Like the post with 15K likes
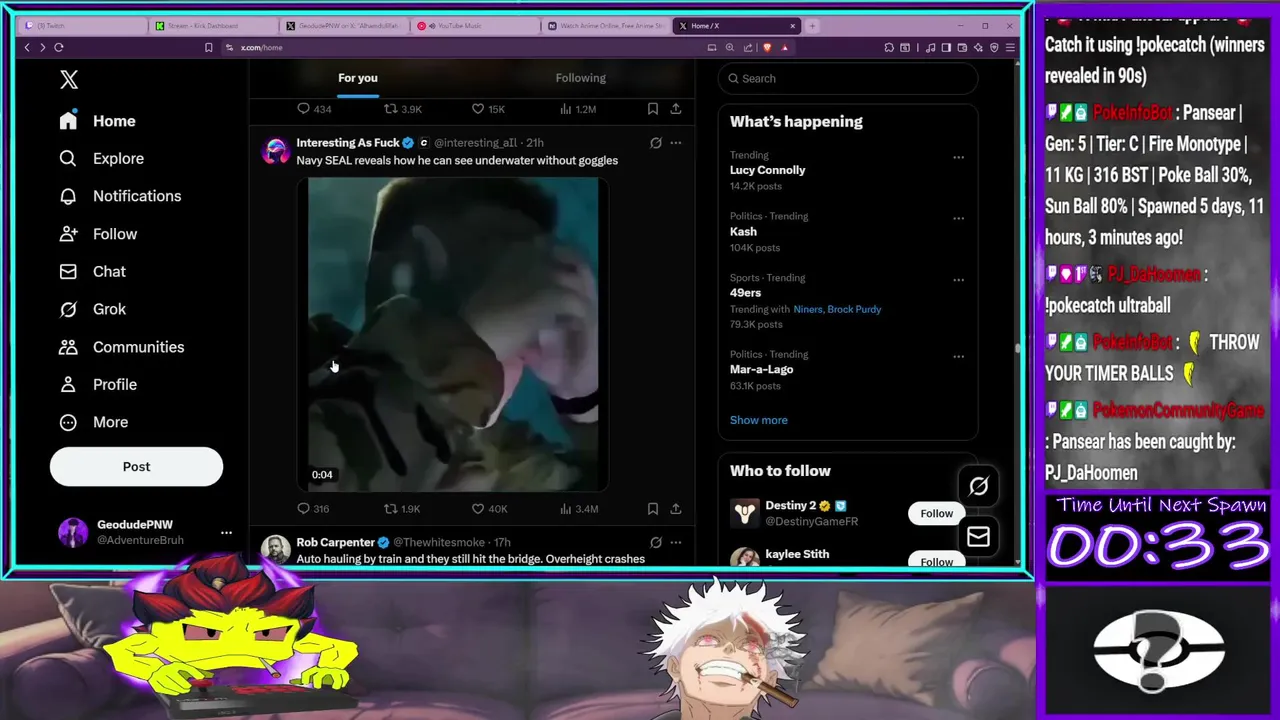This screenshot has width=1280, height=720. click(477, 108)
